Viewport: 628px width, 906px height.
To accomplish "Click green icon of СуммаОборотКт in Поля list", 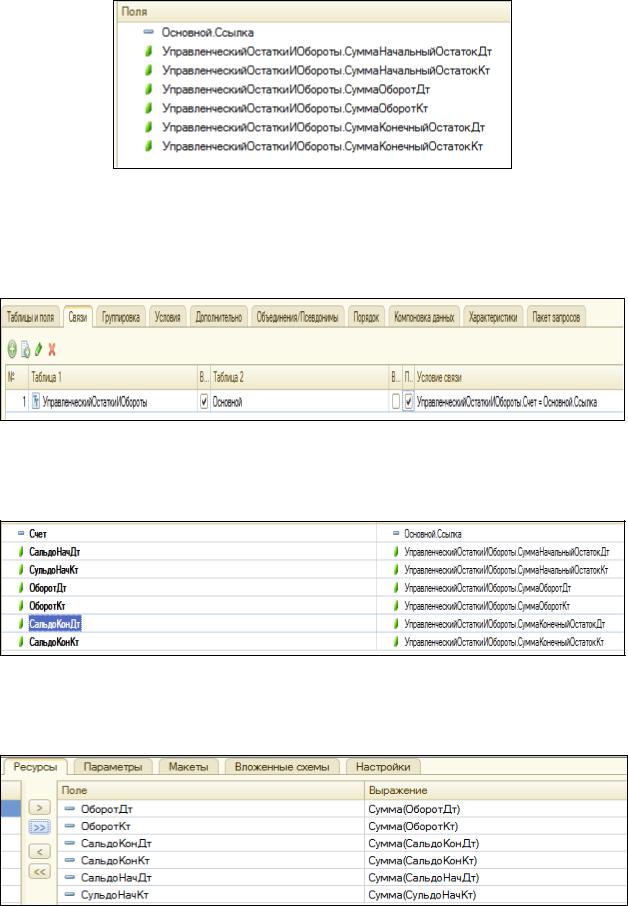I will (x=148, y=109).
